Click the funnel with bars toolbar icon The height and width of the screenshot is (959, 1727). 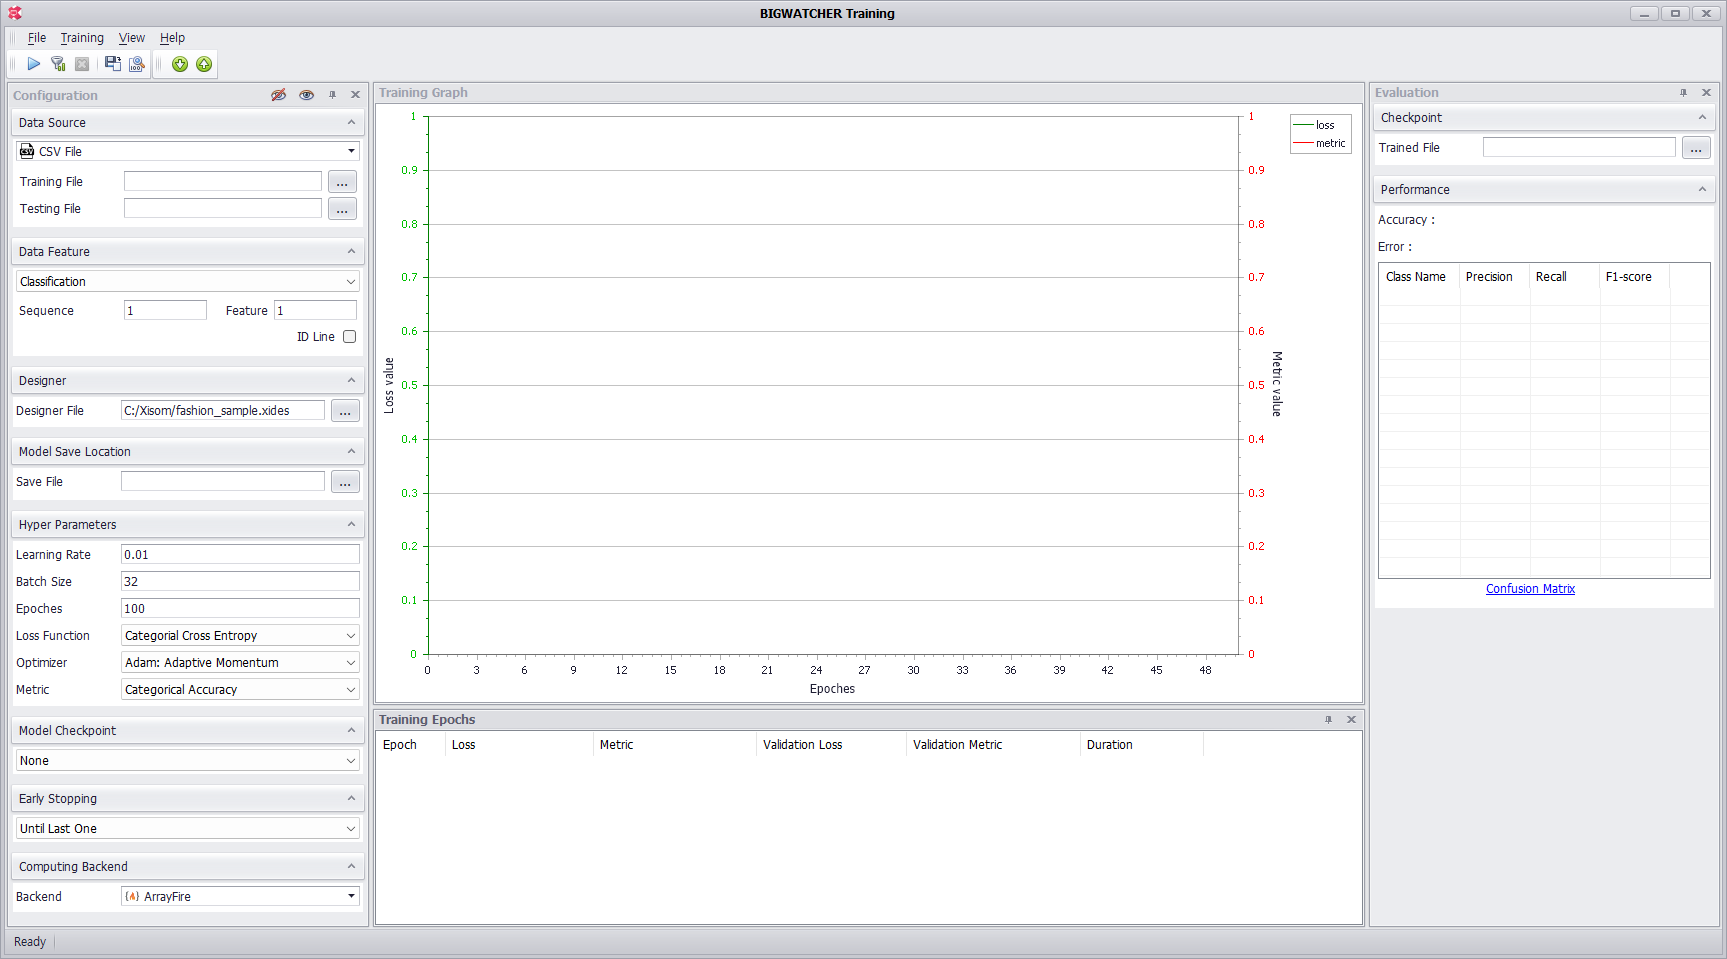pyautogui.click(x=58, y=64)
